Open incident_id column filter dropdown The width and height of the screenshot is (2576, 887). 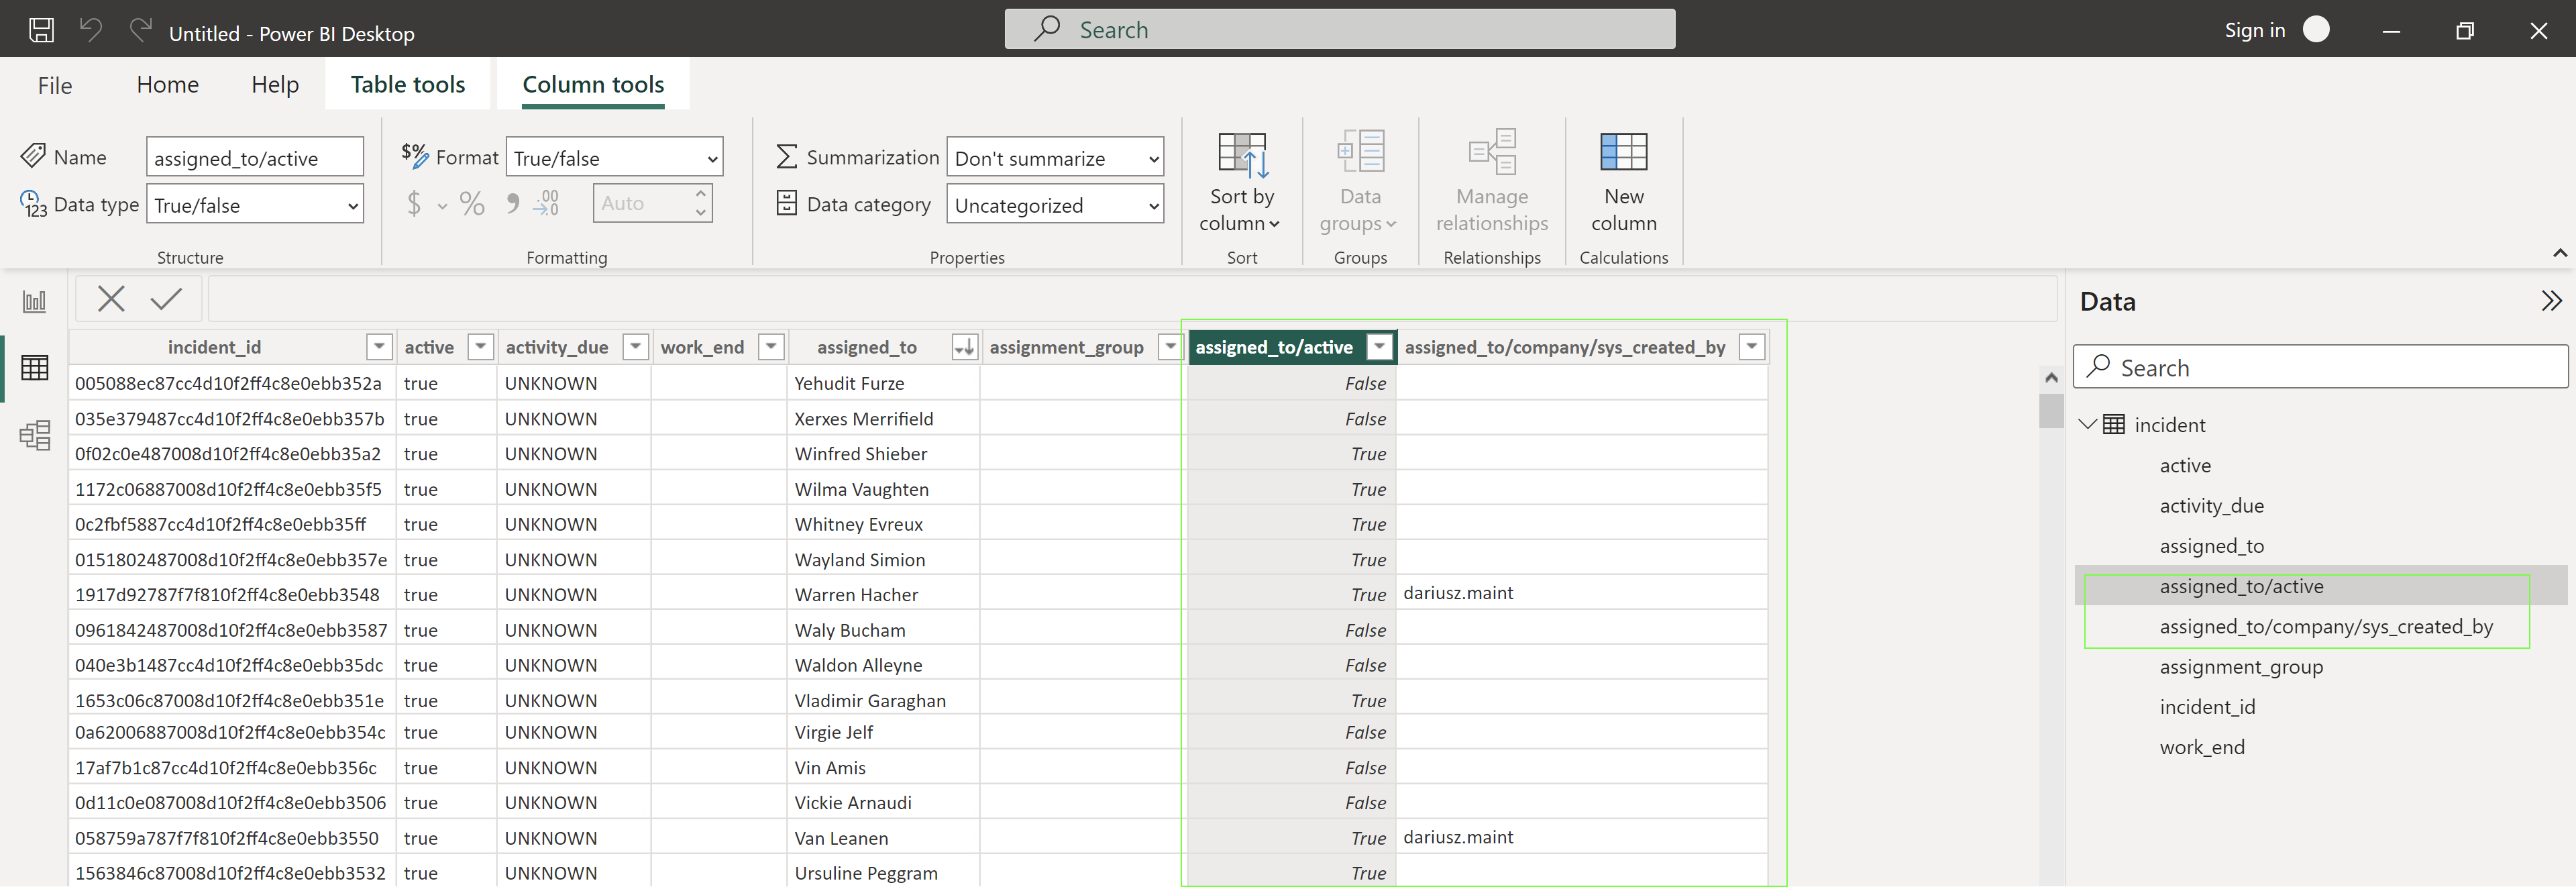[x=379, y=347]
